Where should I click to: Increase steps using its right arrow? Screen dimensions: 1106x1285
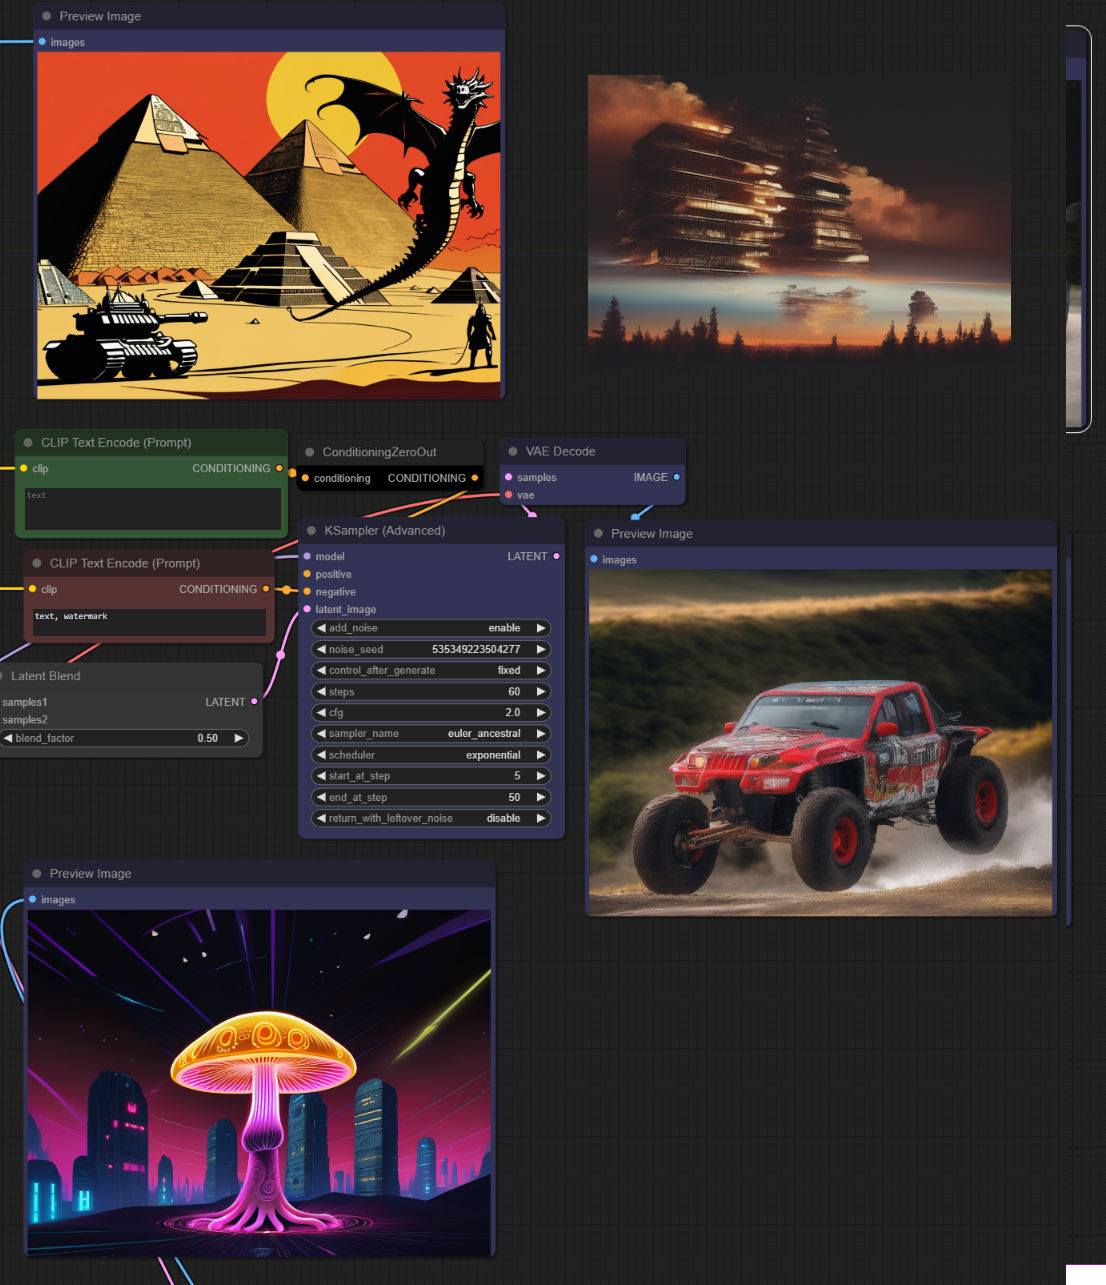click(541, 692)
